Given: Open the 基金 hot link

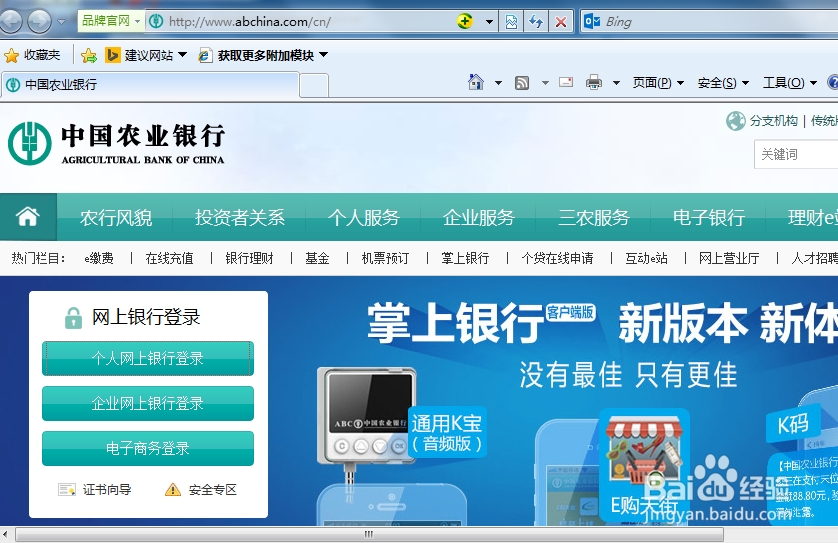Looking at the screenshot, I should pos(317,259).
